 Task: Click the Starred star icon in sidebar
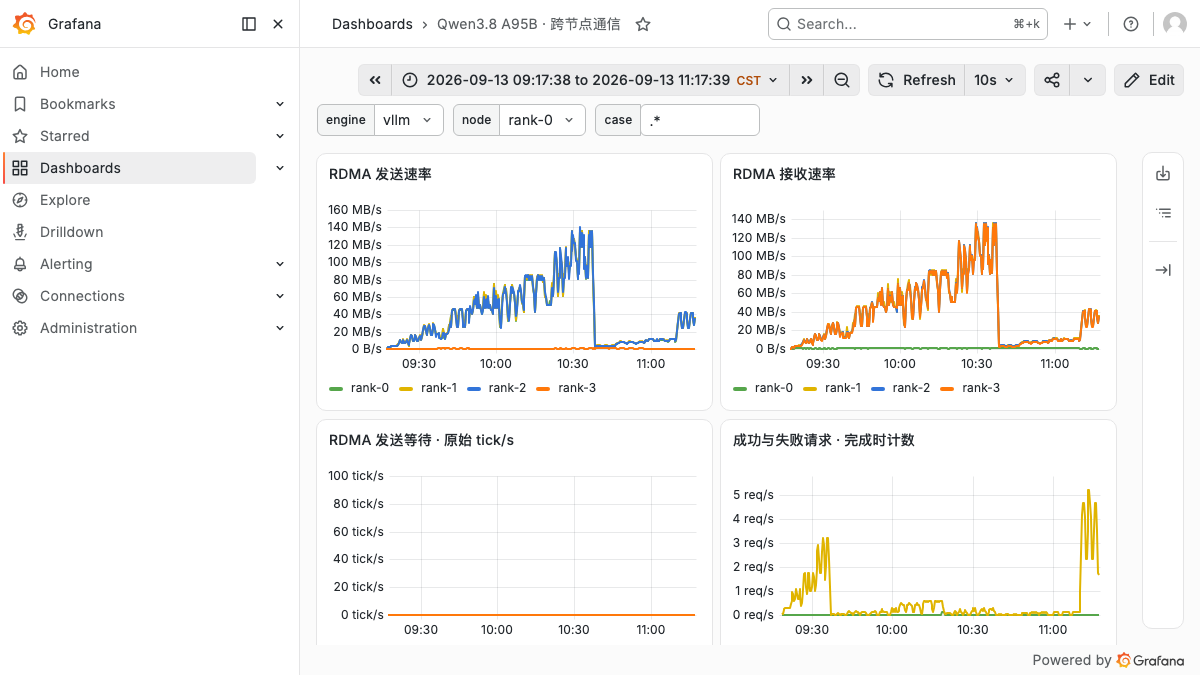point(20,136)
